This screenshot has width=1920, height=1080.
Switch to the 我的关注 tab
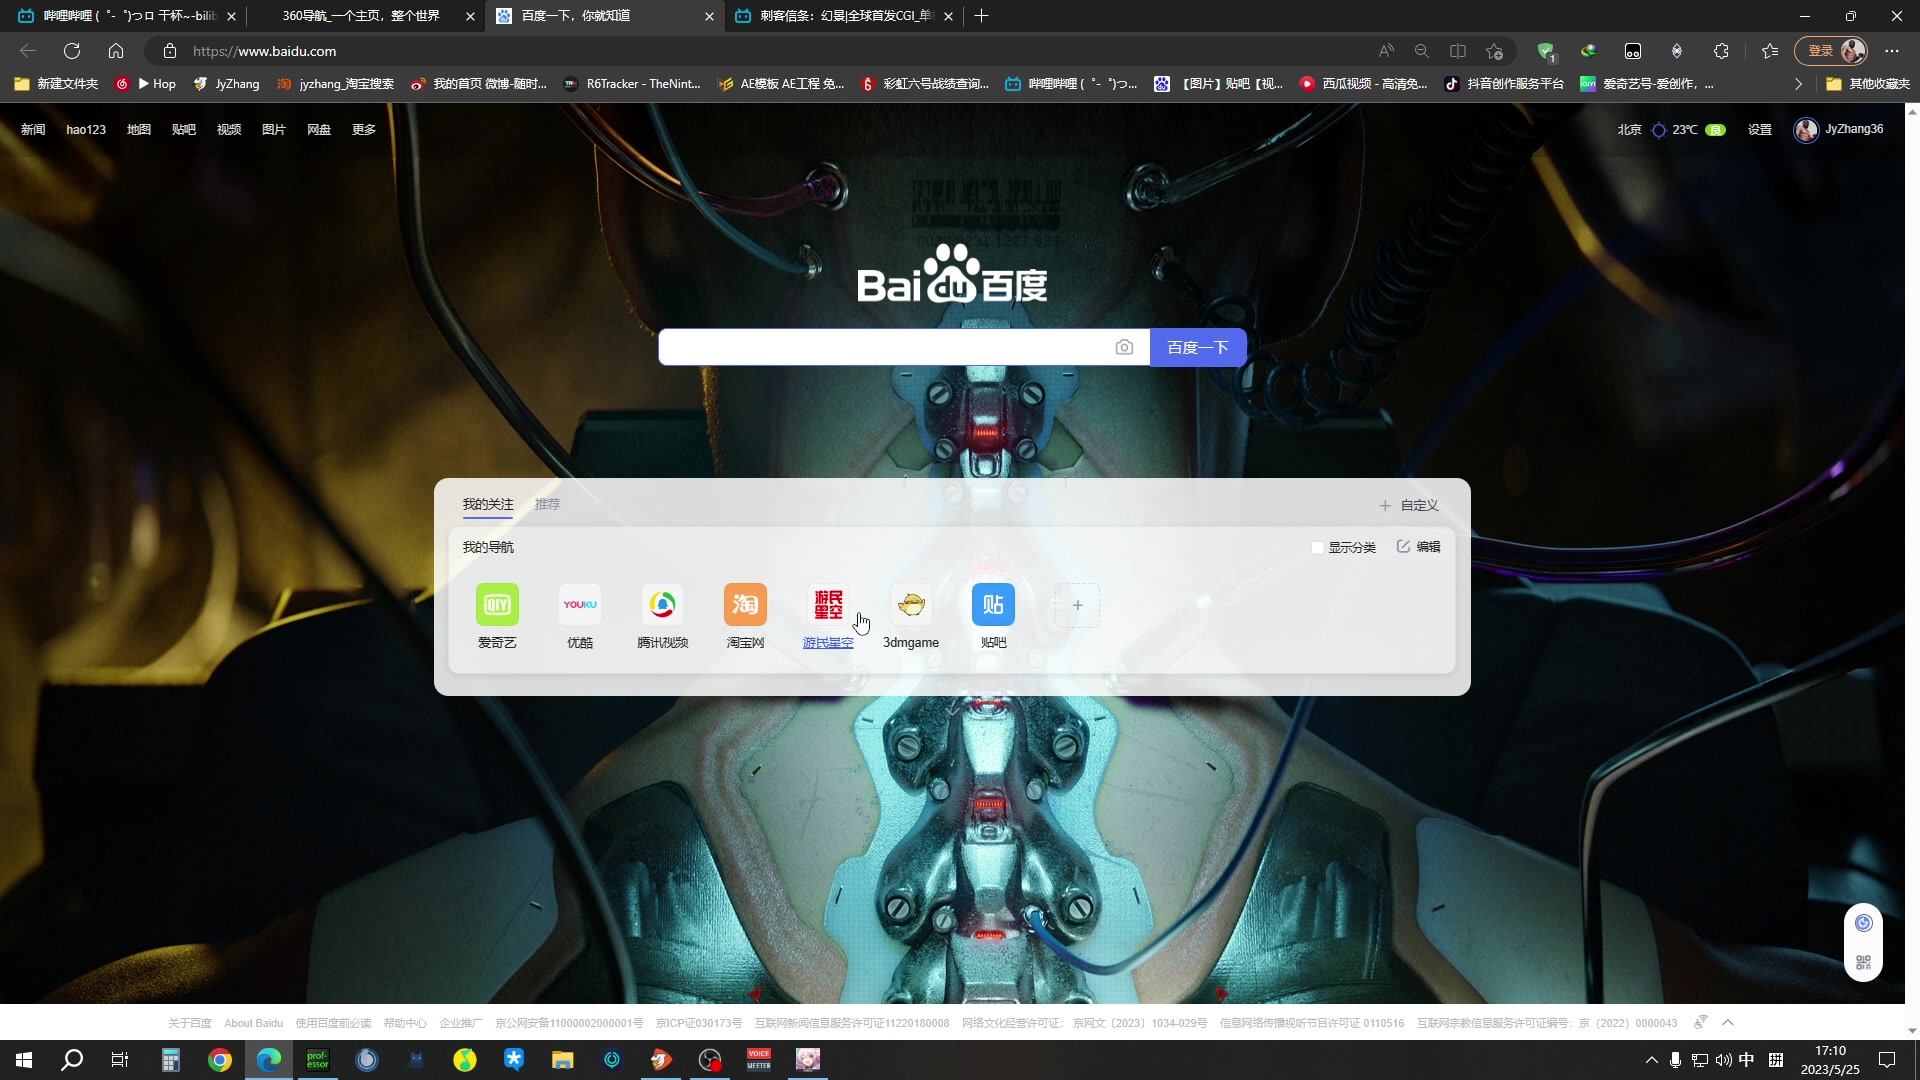pyautogui.click(x=488, y=504)
